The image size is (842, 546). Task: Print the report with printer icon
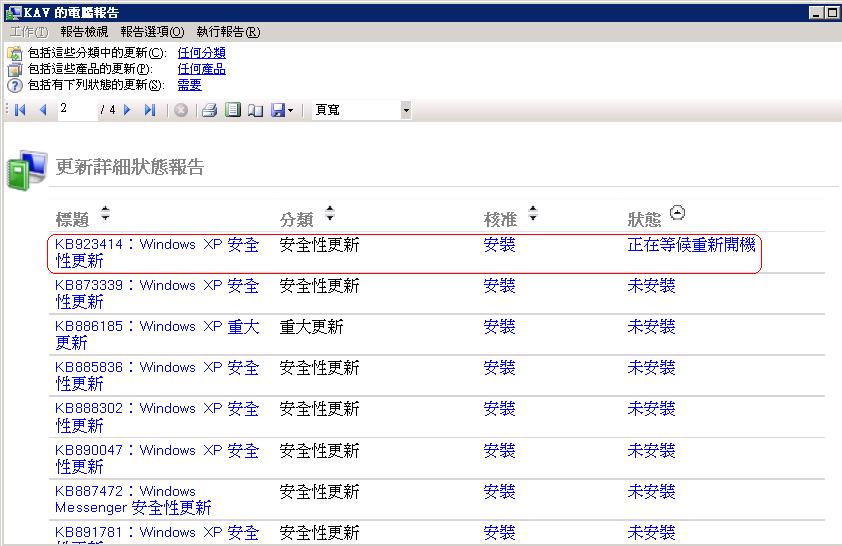click(x=209, y=111)
